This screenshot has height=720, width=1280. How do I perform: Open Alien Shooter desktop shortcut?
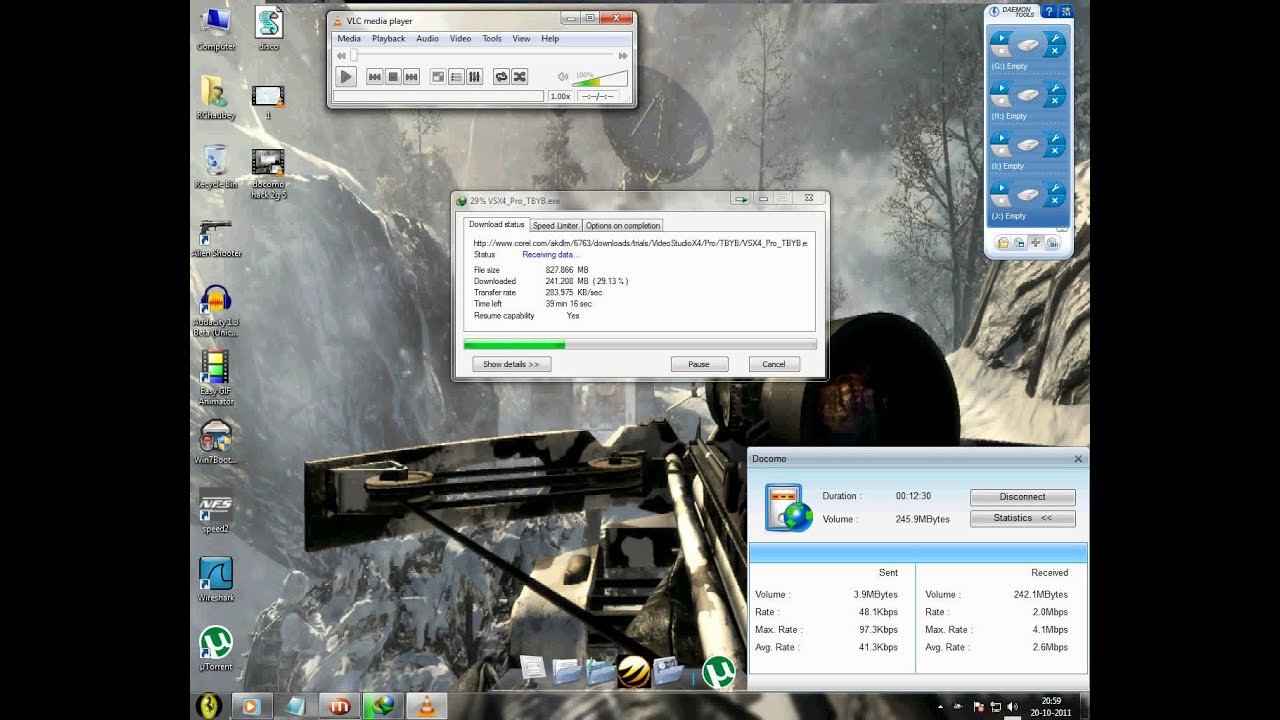216,238
